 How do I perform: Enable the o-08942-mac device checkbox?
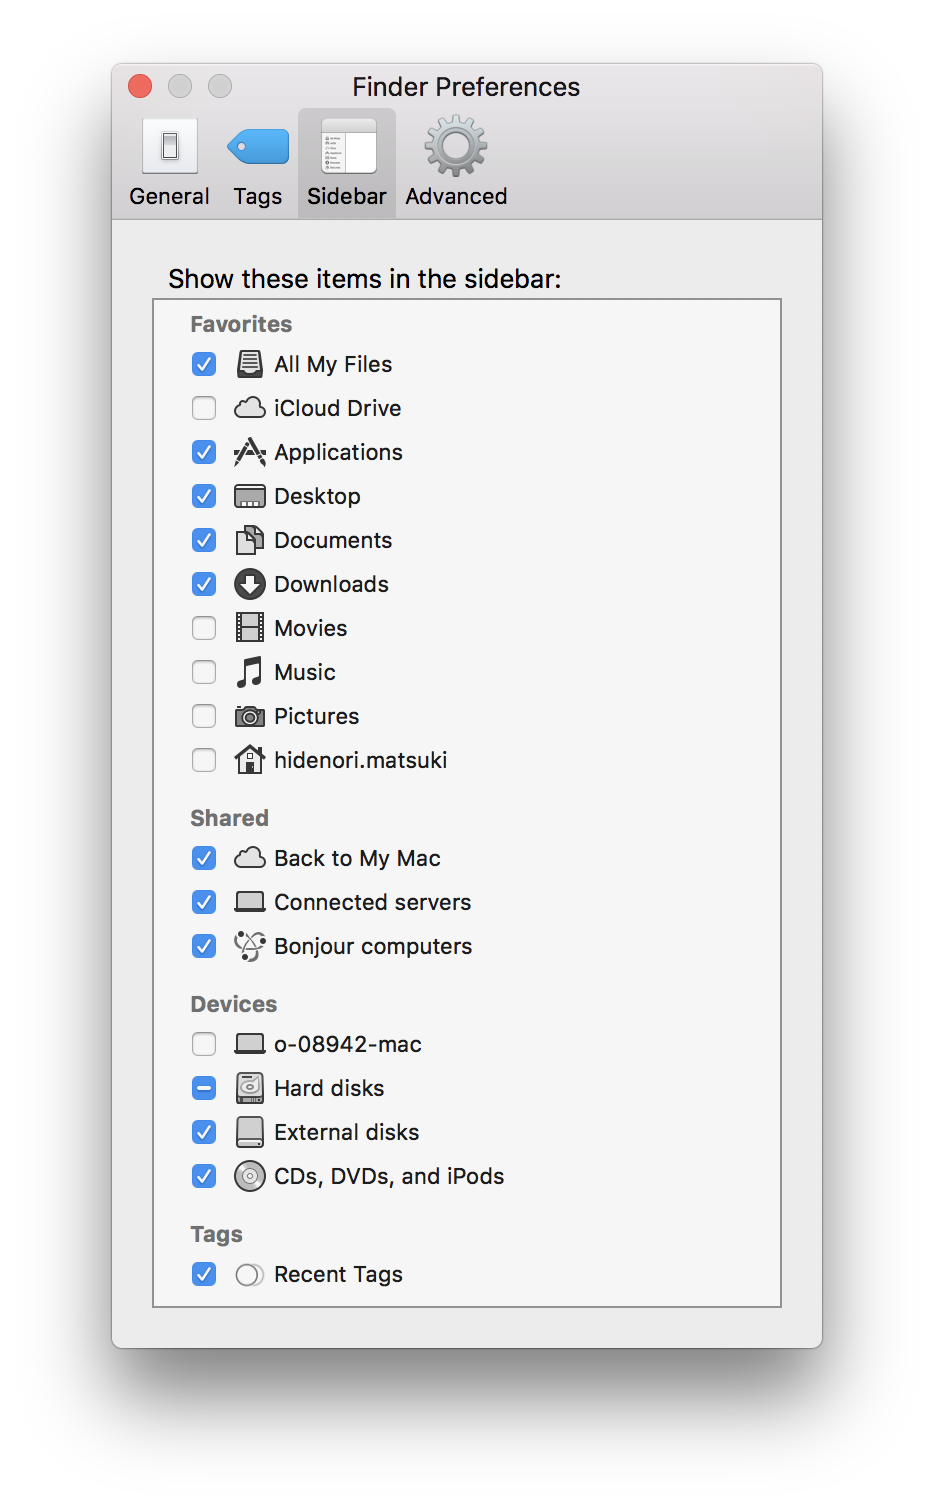point(204,1044)
